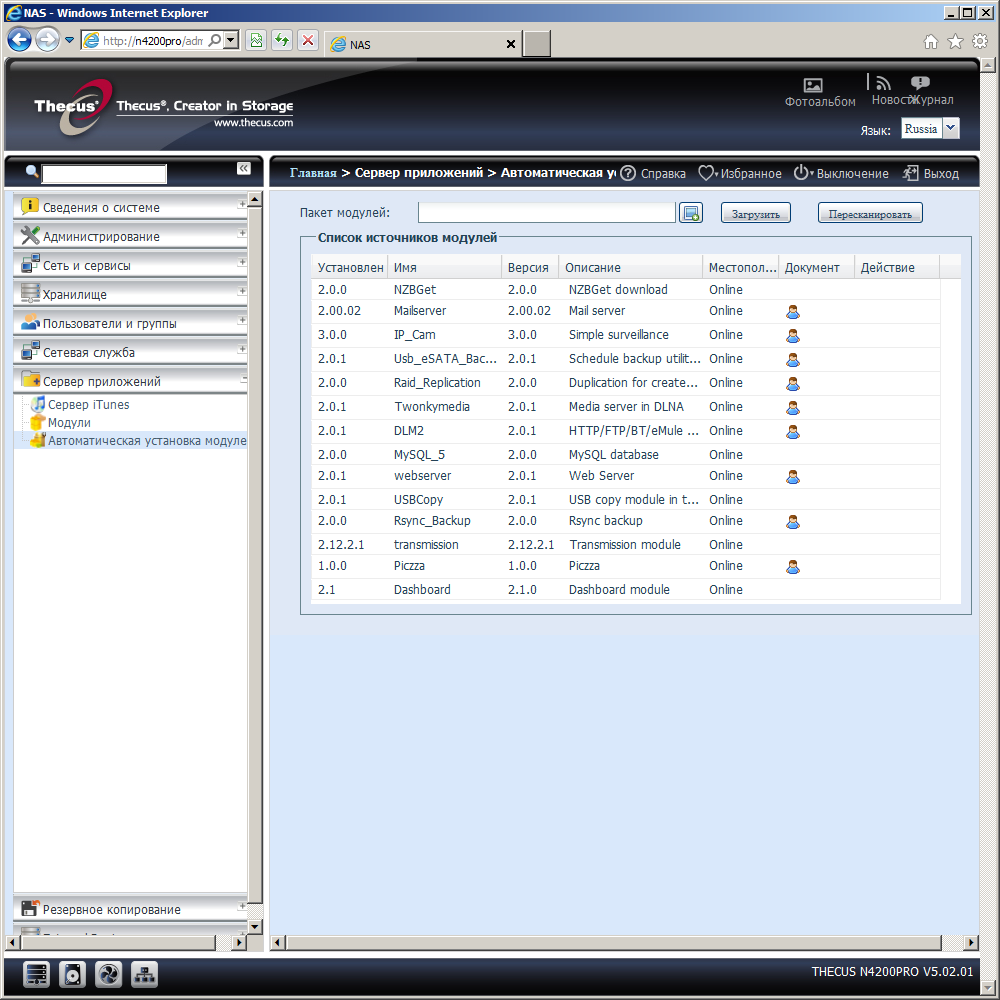Open the Фотоальбом photo album icon

[813, 85]
